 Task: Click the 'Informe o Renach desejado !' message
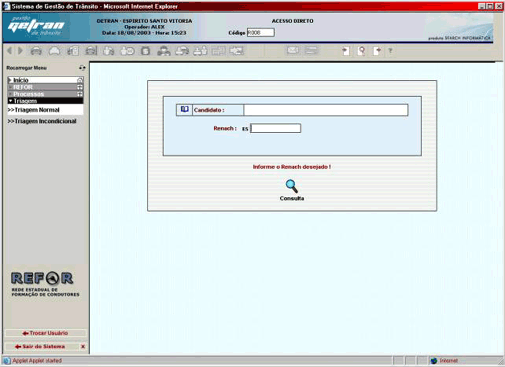(292, 167)
